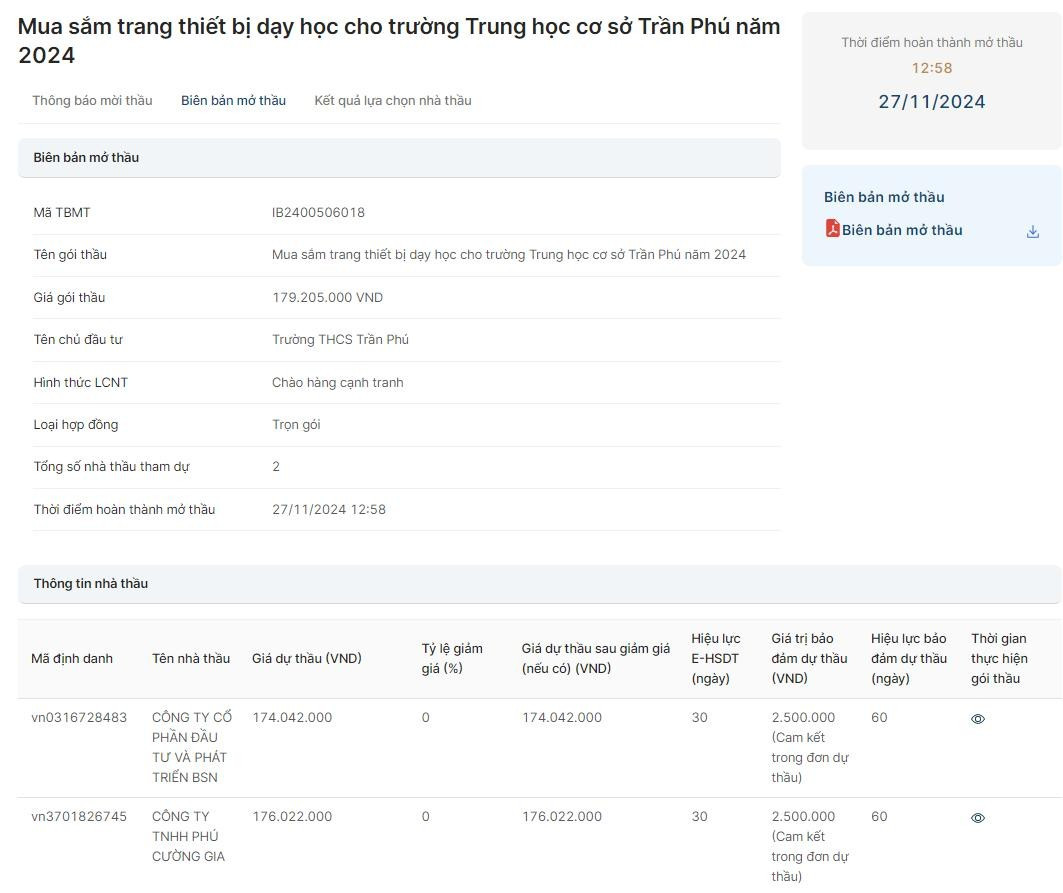Open the Thông báo mời thầu tab
This screenshot has height=893, width=1063.
92,101
